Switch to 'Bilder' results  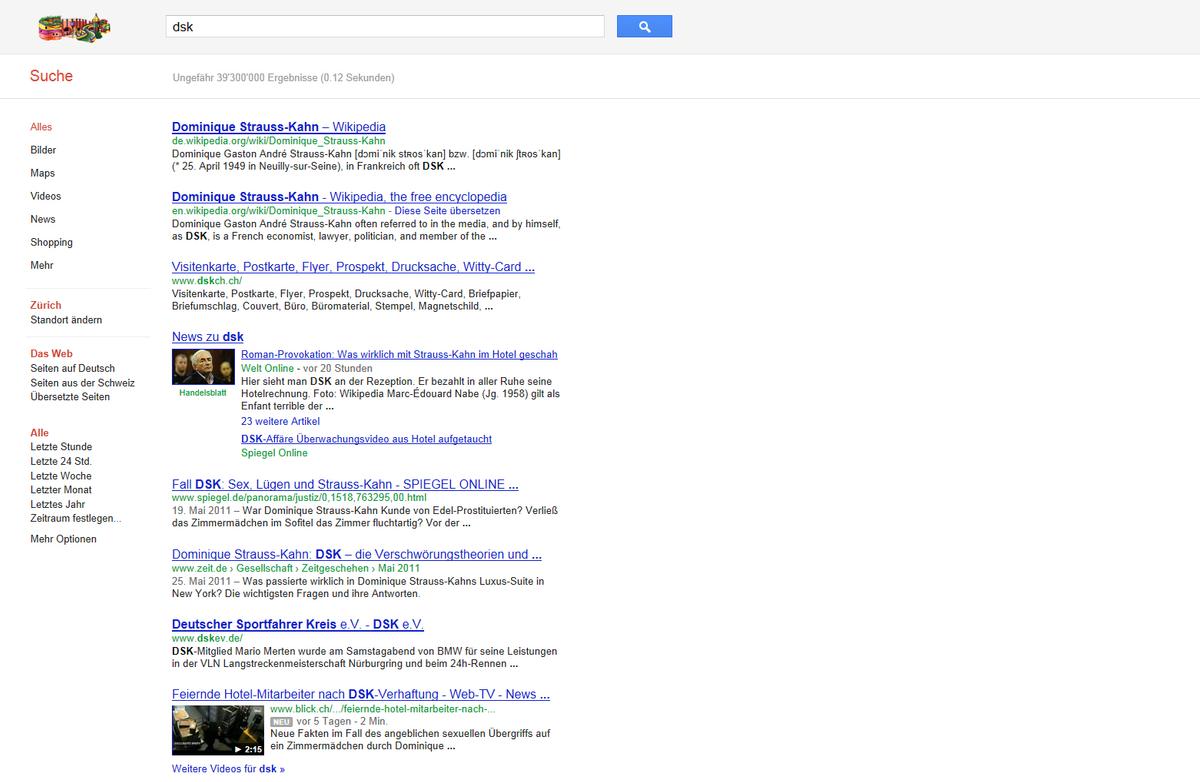[x=43, y=150]
